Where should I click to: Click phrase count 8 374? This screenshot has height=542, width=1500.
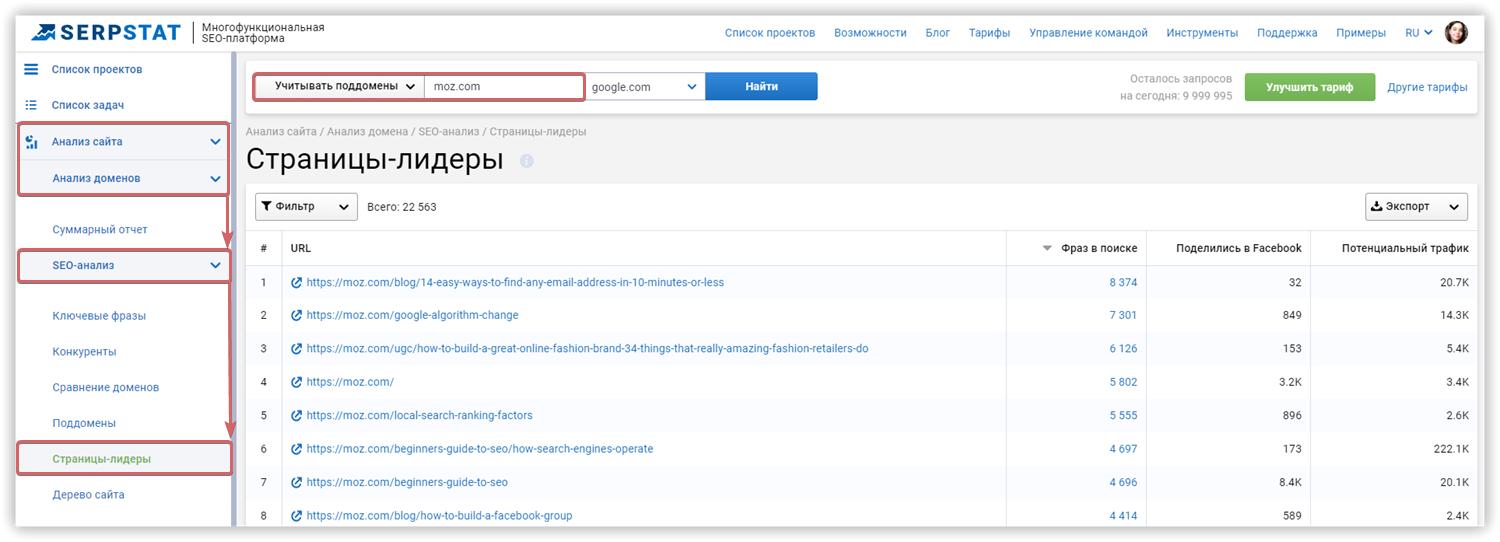click(x=1123, y=283)
